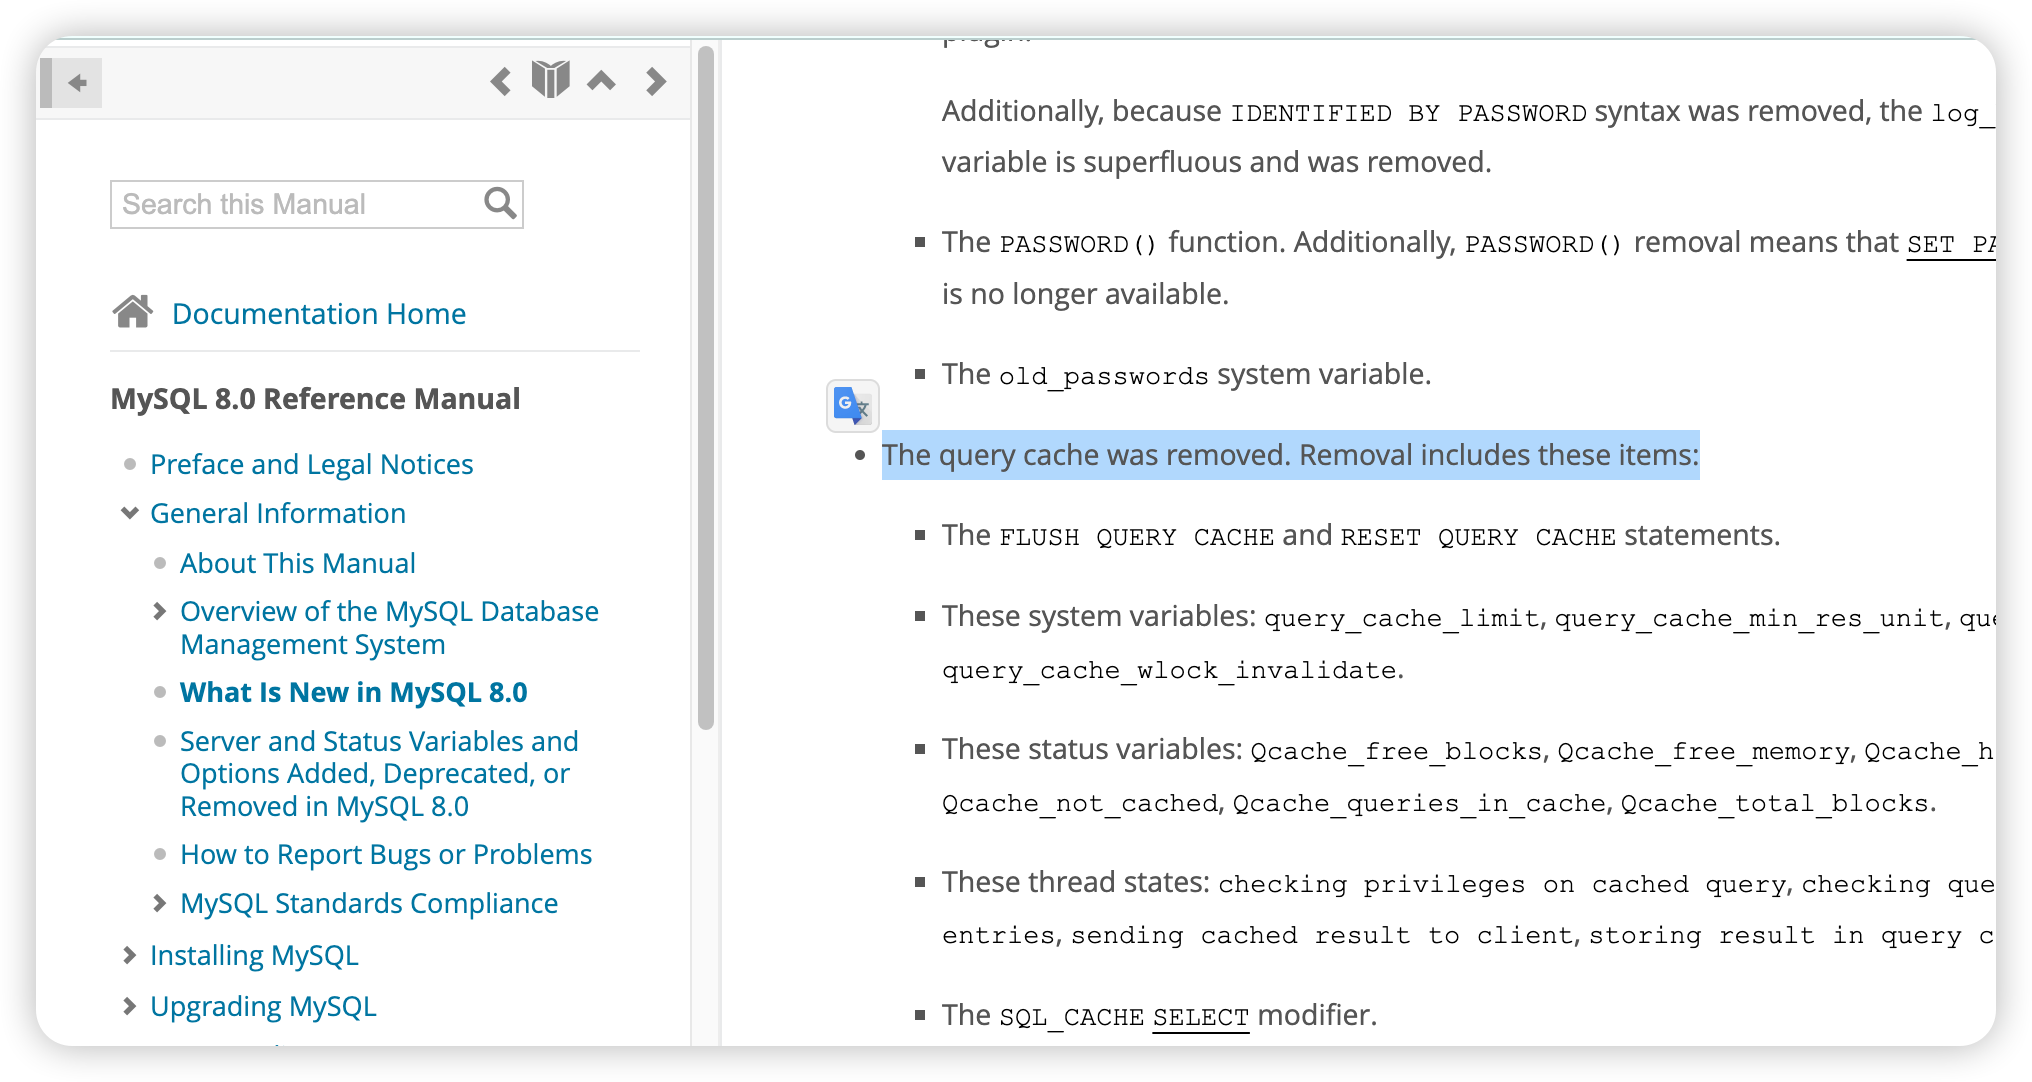Collapse the General Information section
The image size is (2032, 1082).
click(x=129, y=513)
